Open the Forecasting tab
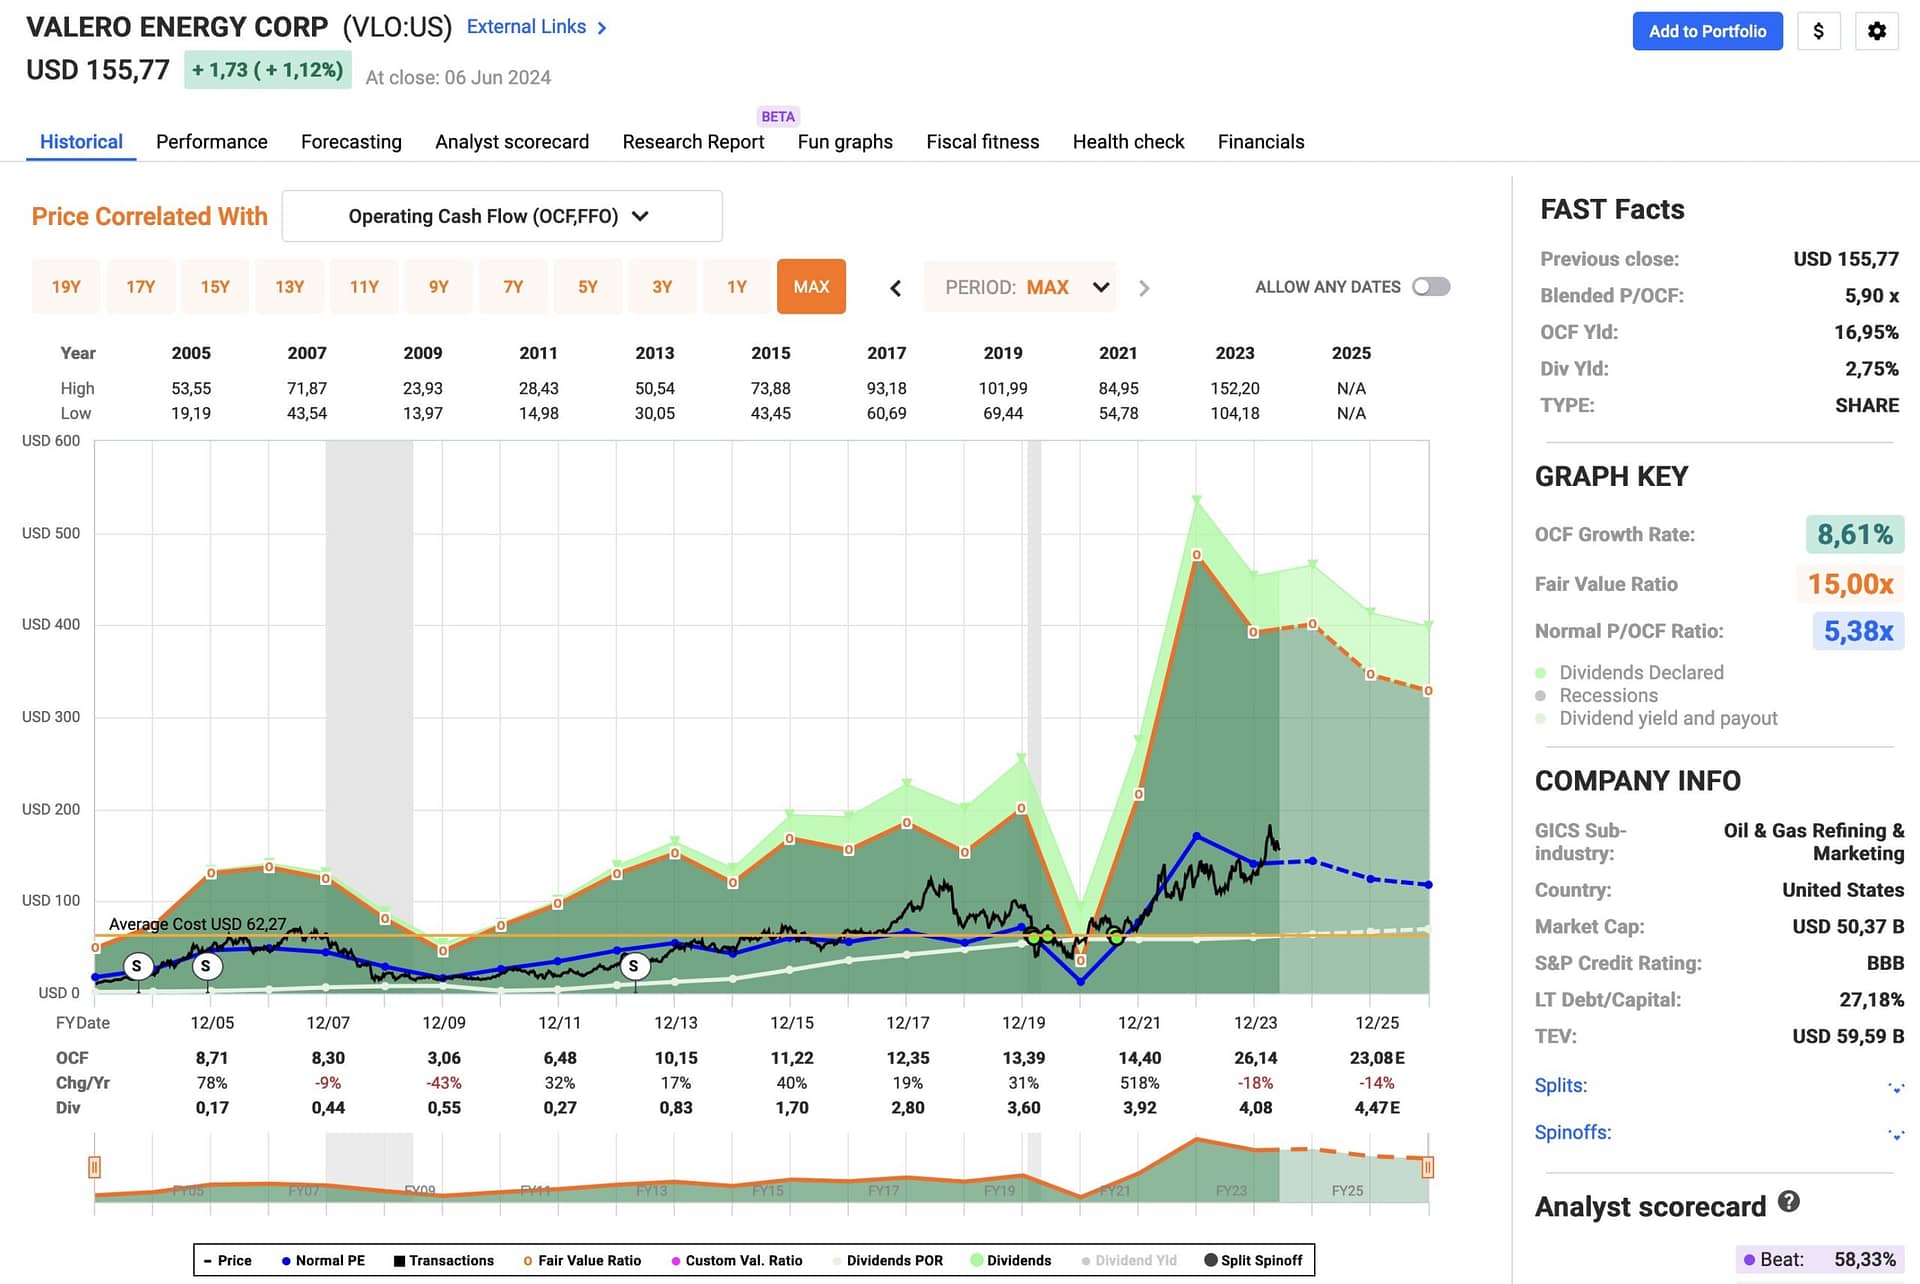The height and width of the screenshot is (1284, 1920). (351, 142)
